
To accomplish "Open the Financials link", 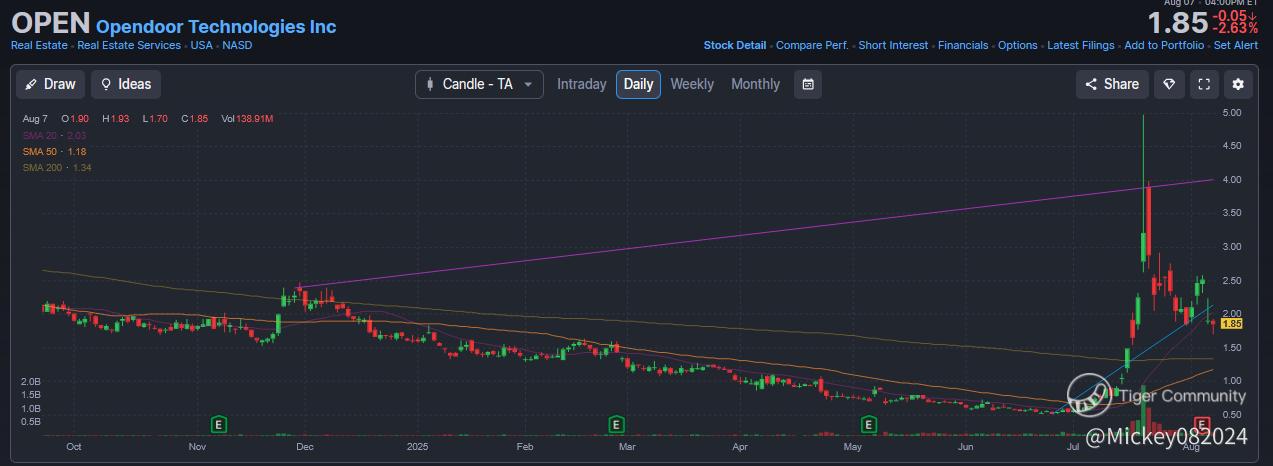I will (963, 45).
